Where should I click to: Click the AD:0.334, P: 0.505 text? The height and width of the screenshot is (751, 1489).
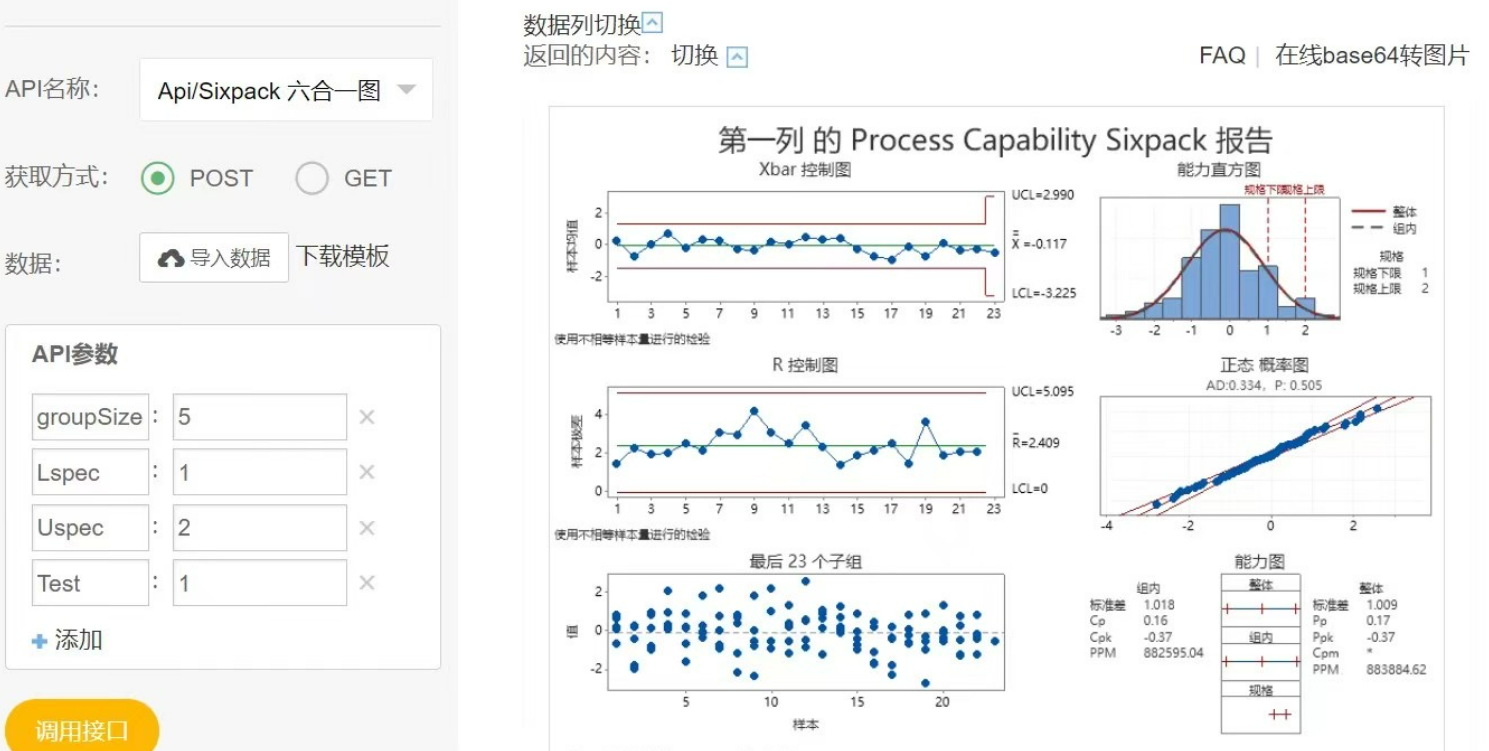point(1264,384)
